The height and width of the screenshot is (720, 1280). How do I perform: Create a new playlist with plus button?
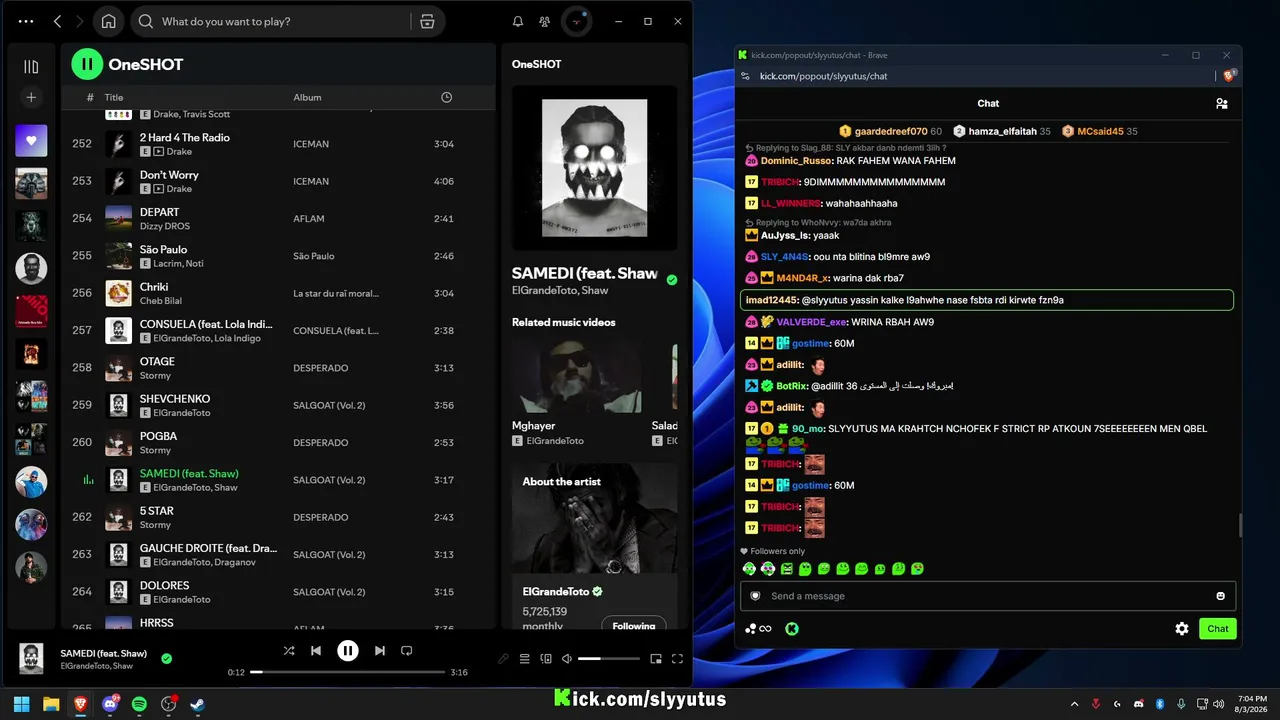click(31, 97)
